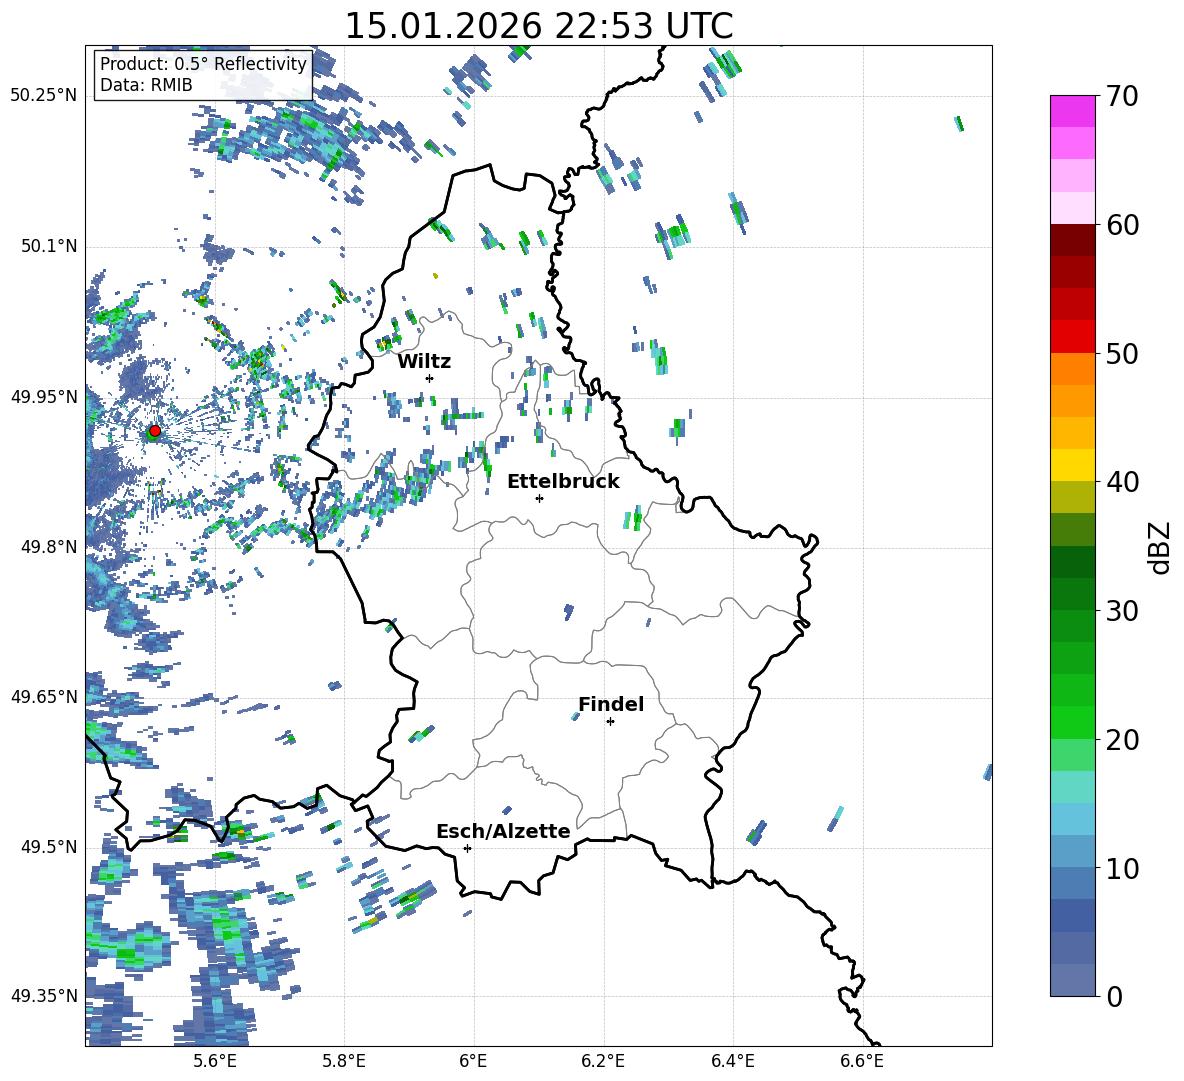Click the Esch/Alzette station cross marker
1184x1081 pixels.
[467, 848]
